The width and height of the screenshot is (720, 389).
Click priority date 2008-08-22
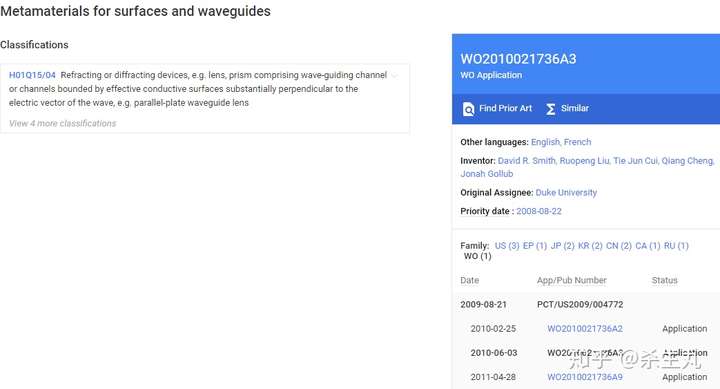tap(539, 211)
